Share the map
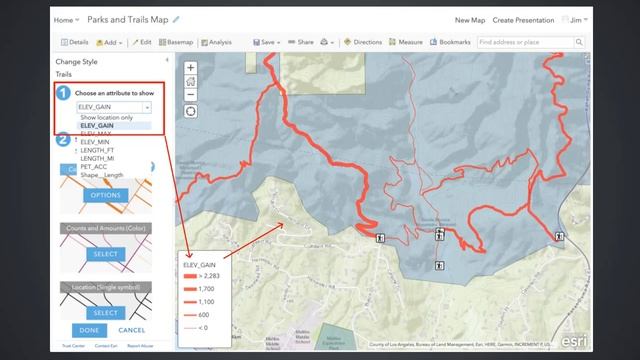Screen dimensions: 640x360 [301, 42]
